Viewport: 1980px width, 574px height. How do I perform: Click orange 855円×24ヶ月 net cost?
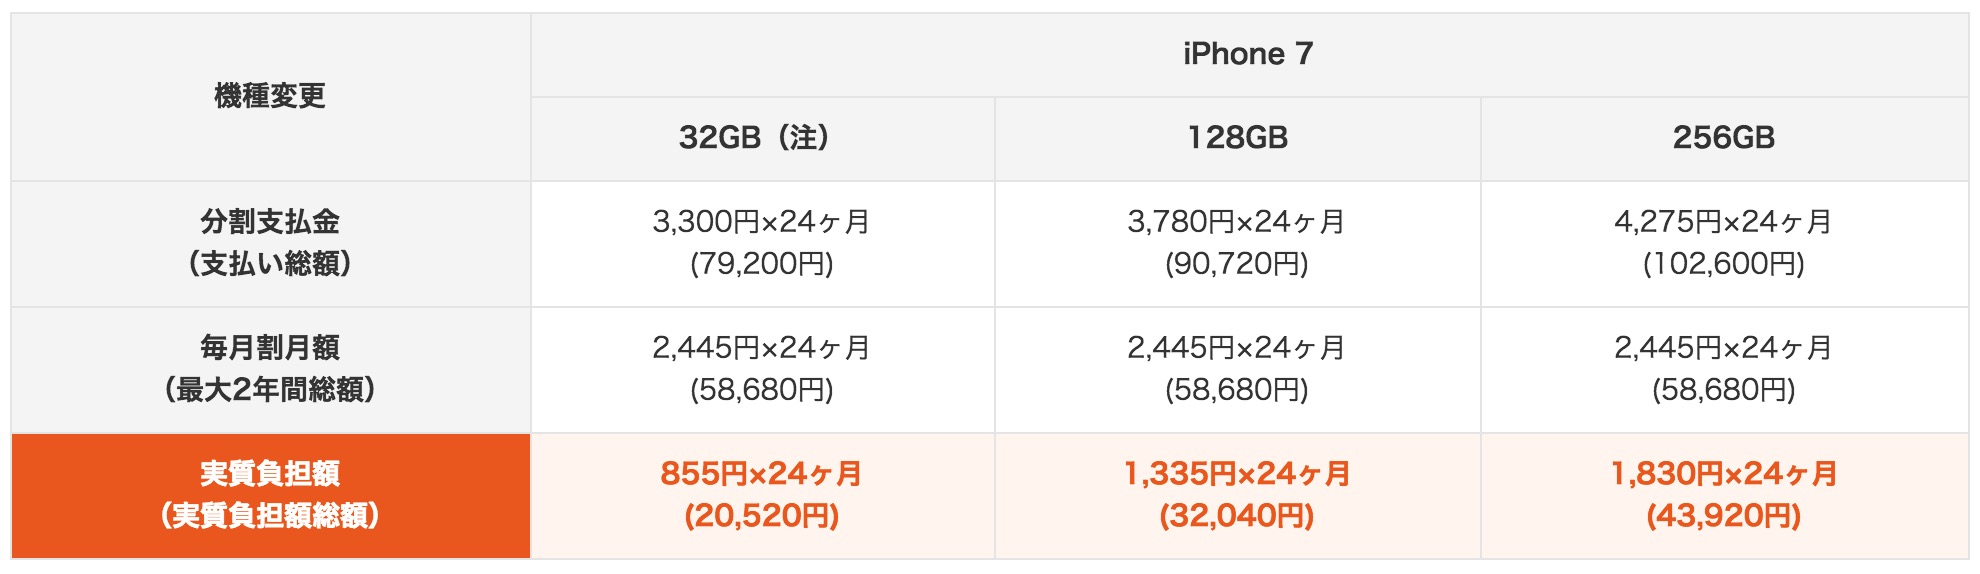click(x=762, y=474)
